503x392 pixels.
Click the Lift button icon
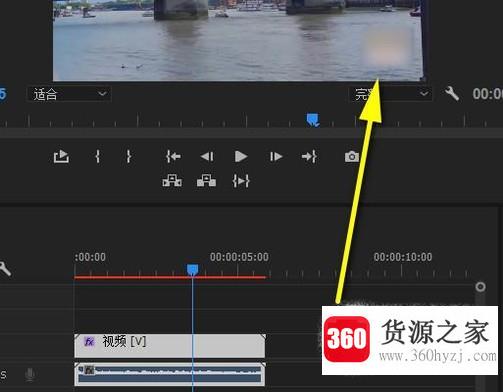point(172,181)
